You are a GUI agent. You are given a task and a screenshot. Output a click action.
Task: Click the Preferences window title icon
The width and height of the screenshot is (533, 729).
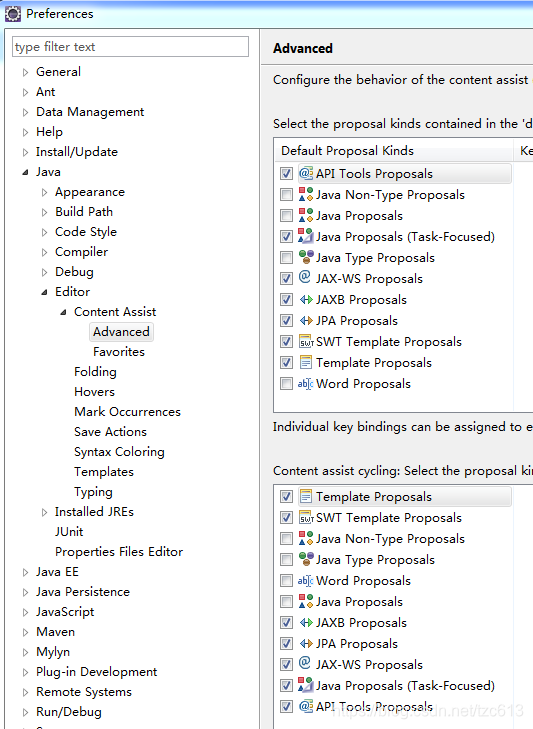(x=13, y=14)
